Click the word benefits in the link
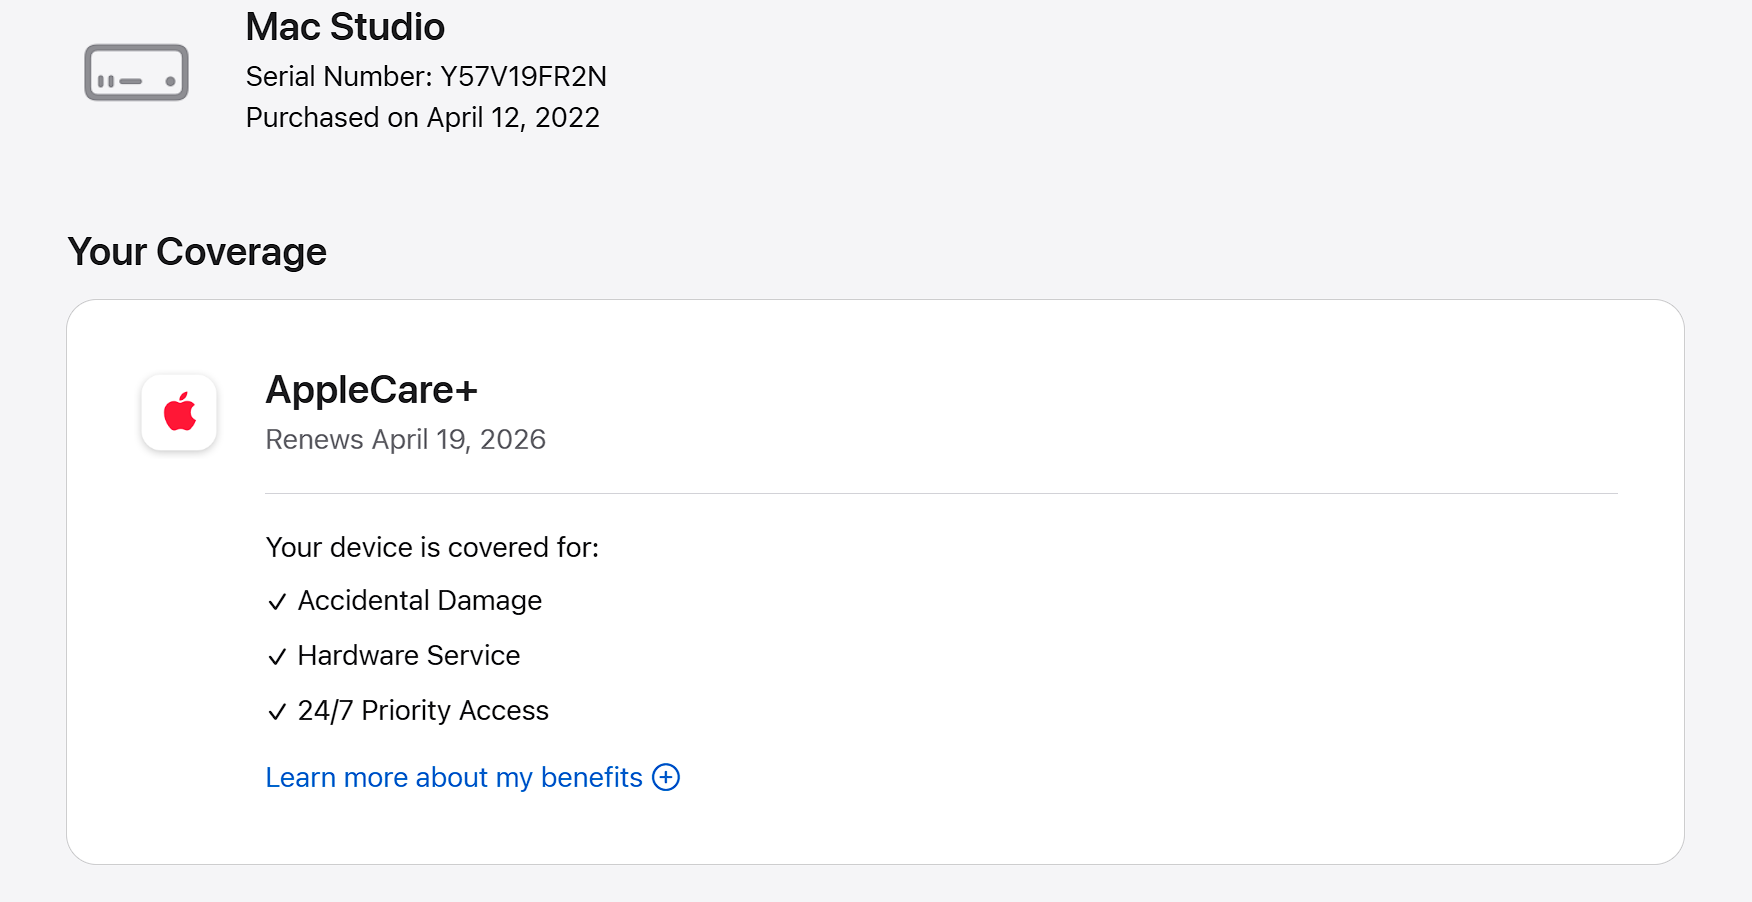Viewport: 1752px width, 902px height. (591, 777)
